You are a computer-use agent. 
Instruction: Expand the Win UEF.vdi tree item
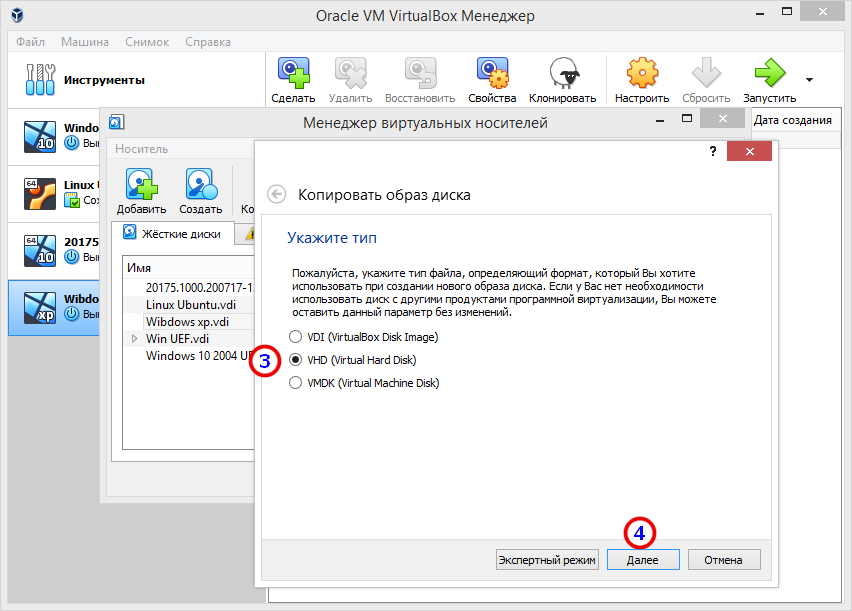point(135,339)
